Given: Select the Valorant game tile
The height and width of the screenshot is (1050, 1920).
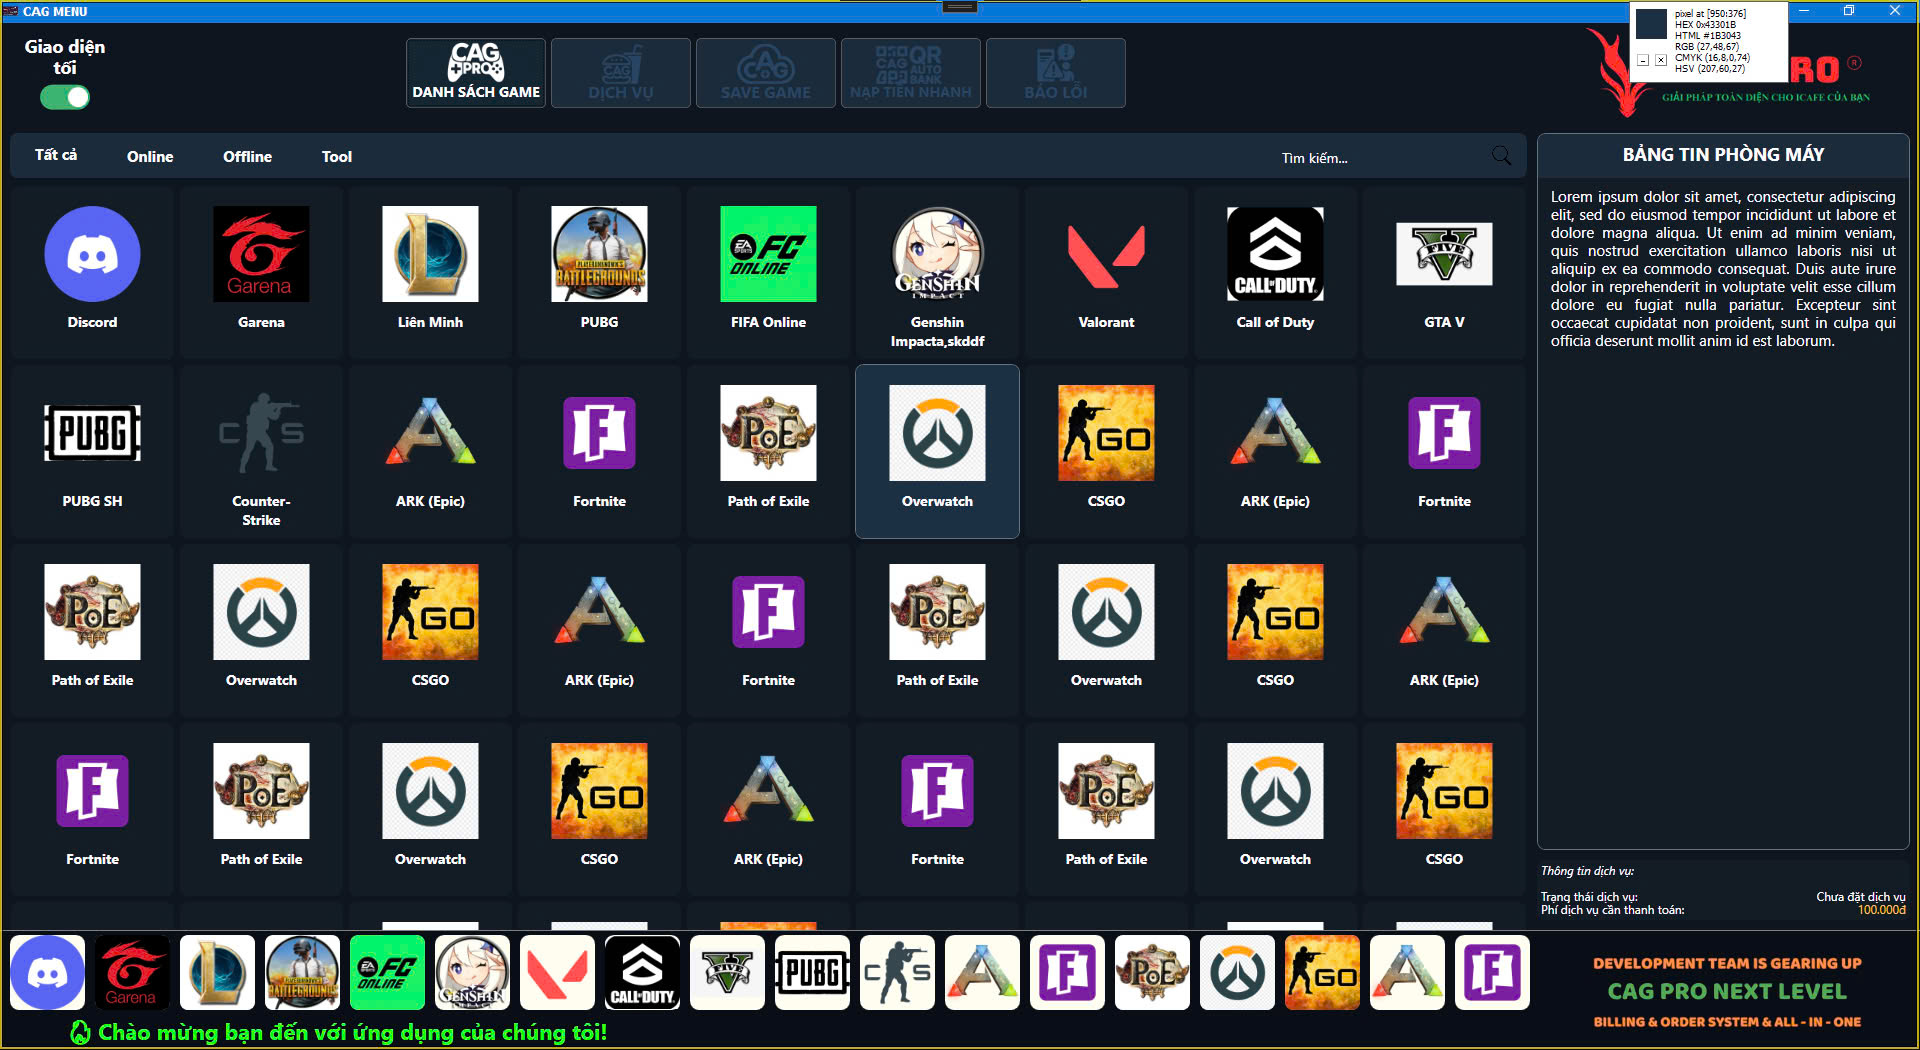Looking at the screenshot, I should [1106, 255].
